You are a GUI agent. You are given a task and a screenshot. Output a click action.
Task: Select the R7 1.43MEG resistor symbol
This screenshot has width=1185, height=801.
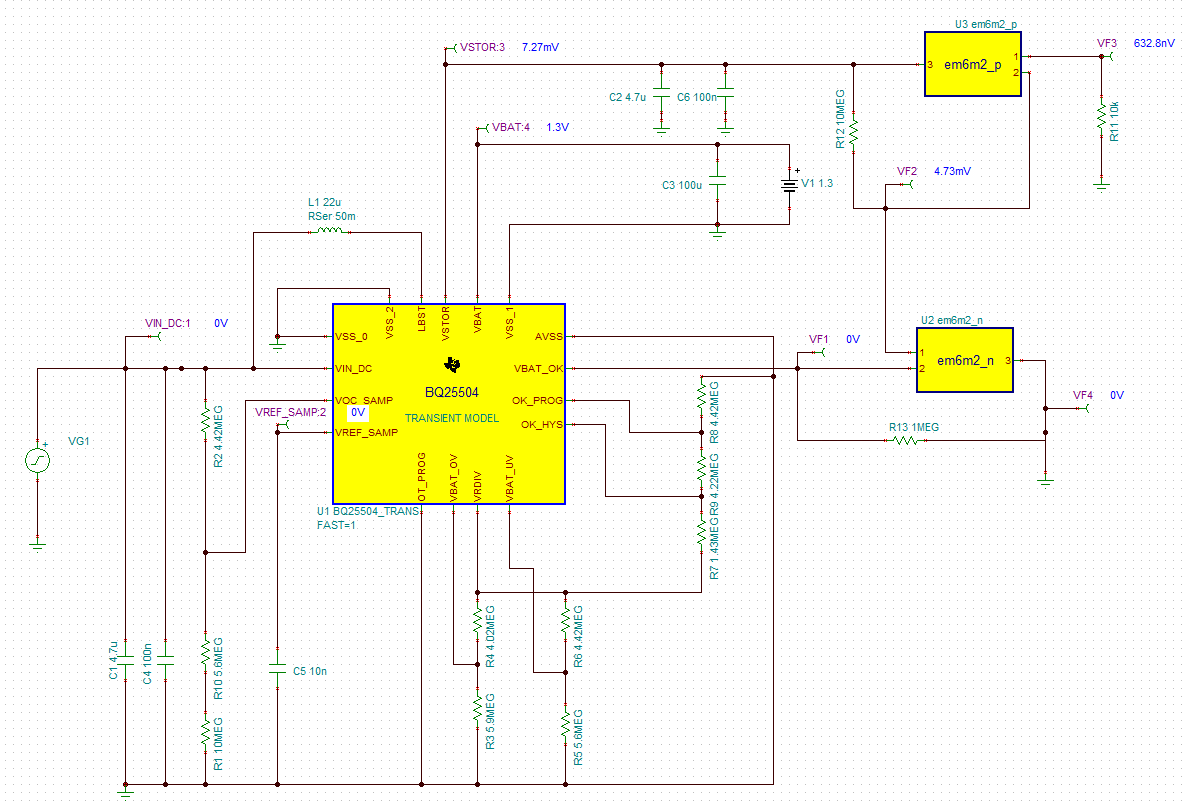coord(702,533)
